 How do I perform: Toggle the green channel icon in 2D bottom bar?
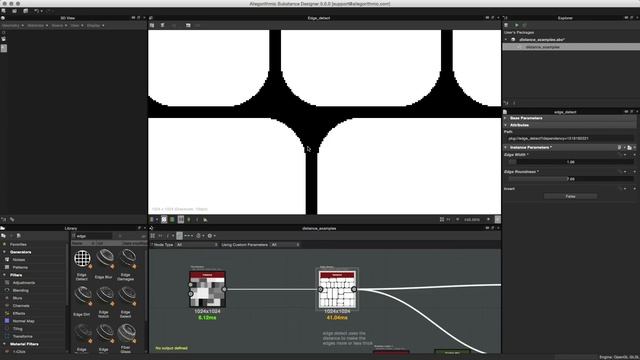(172, 220)
